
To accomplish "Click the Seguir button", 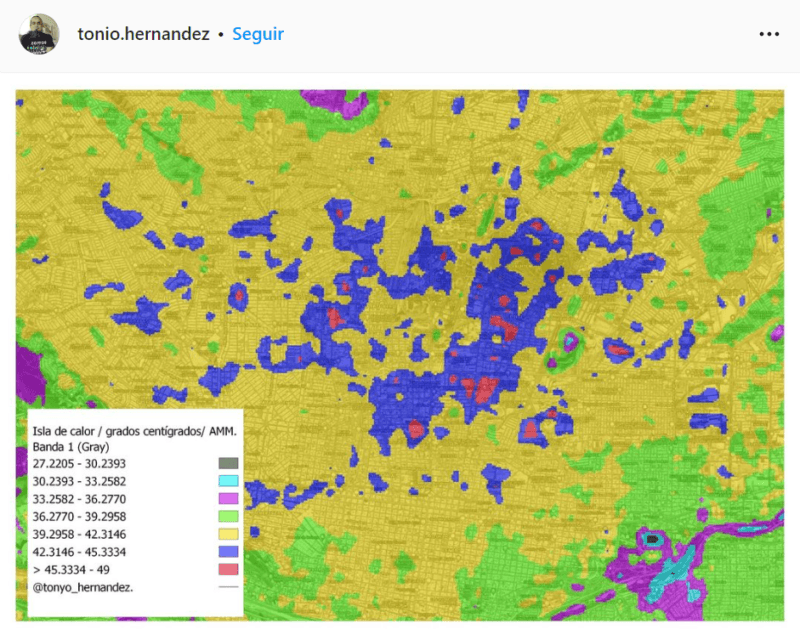I will (x=258, y=34).
